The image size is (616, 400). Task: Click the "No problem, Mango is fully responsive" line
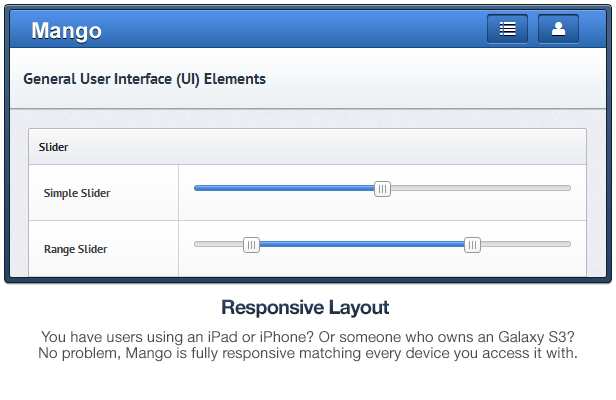pyautogui.click(x=308, y=355)
